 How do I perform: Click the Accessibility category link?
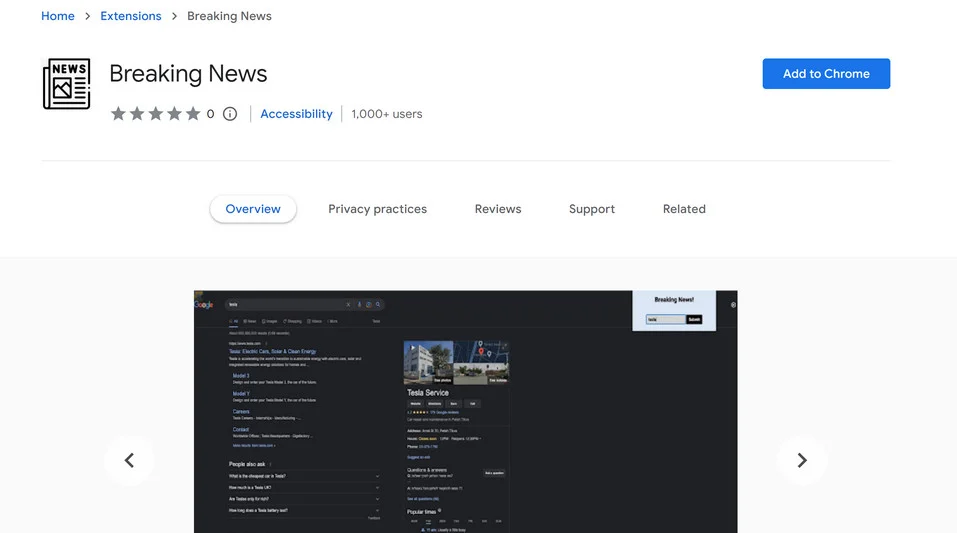[x=297, y=114]
